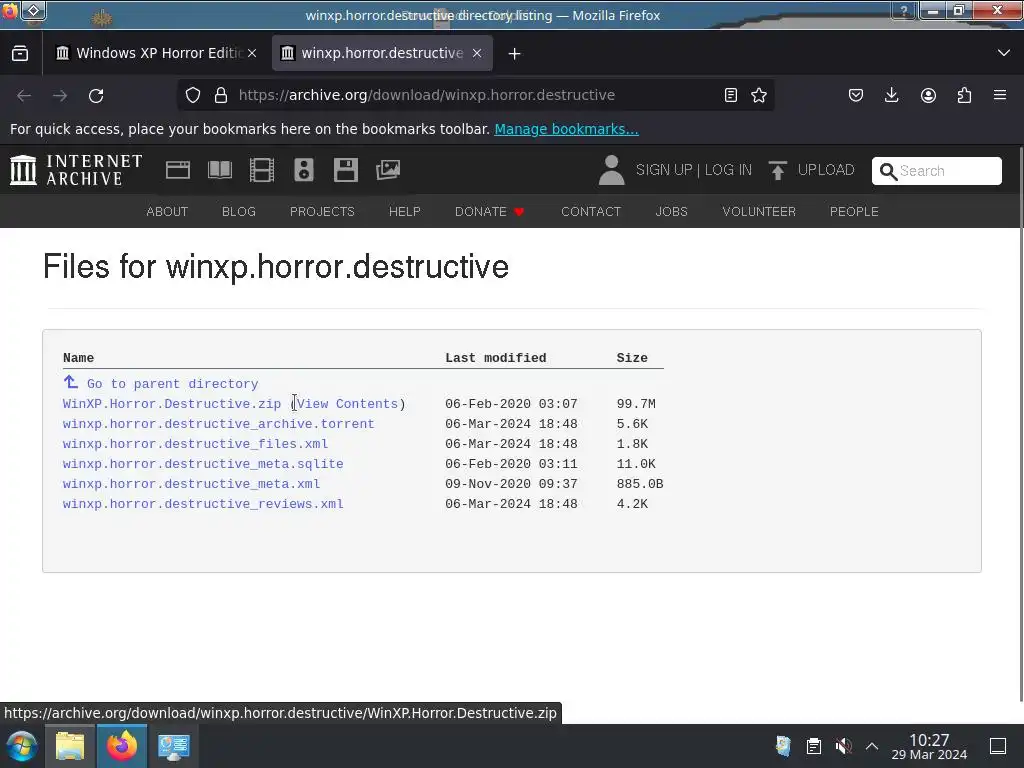The image size is (1024, 768).
Task: Close the winxp.horror.destructive tab
Action: (477, 54)
